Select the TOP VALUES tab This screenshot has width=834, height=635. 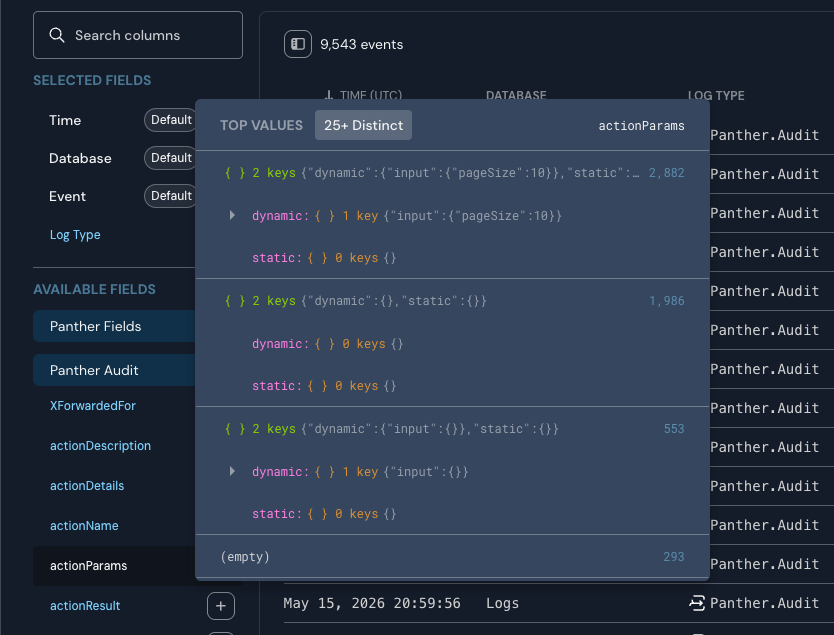pos(261,125)
